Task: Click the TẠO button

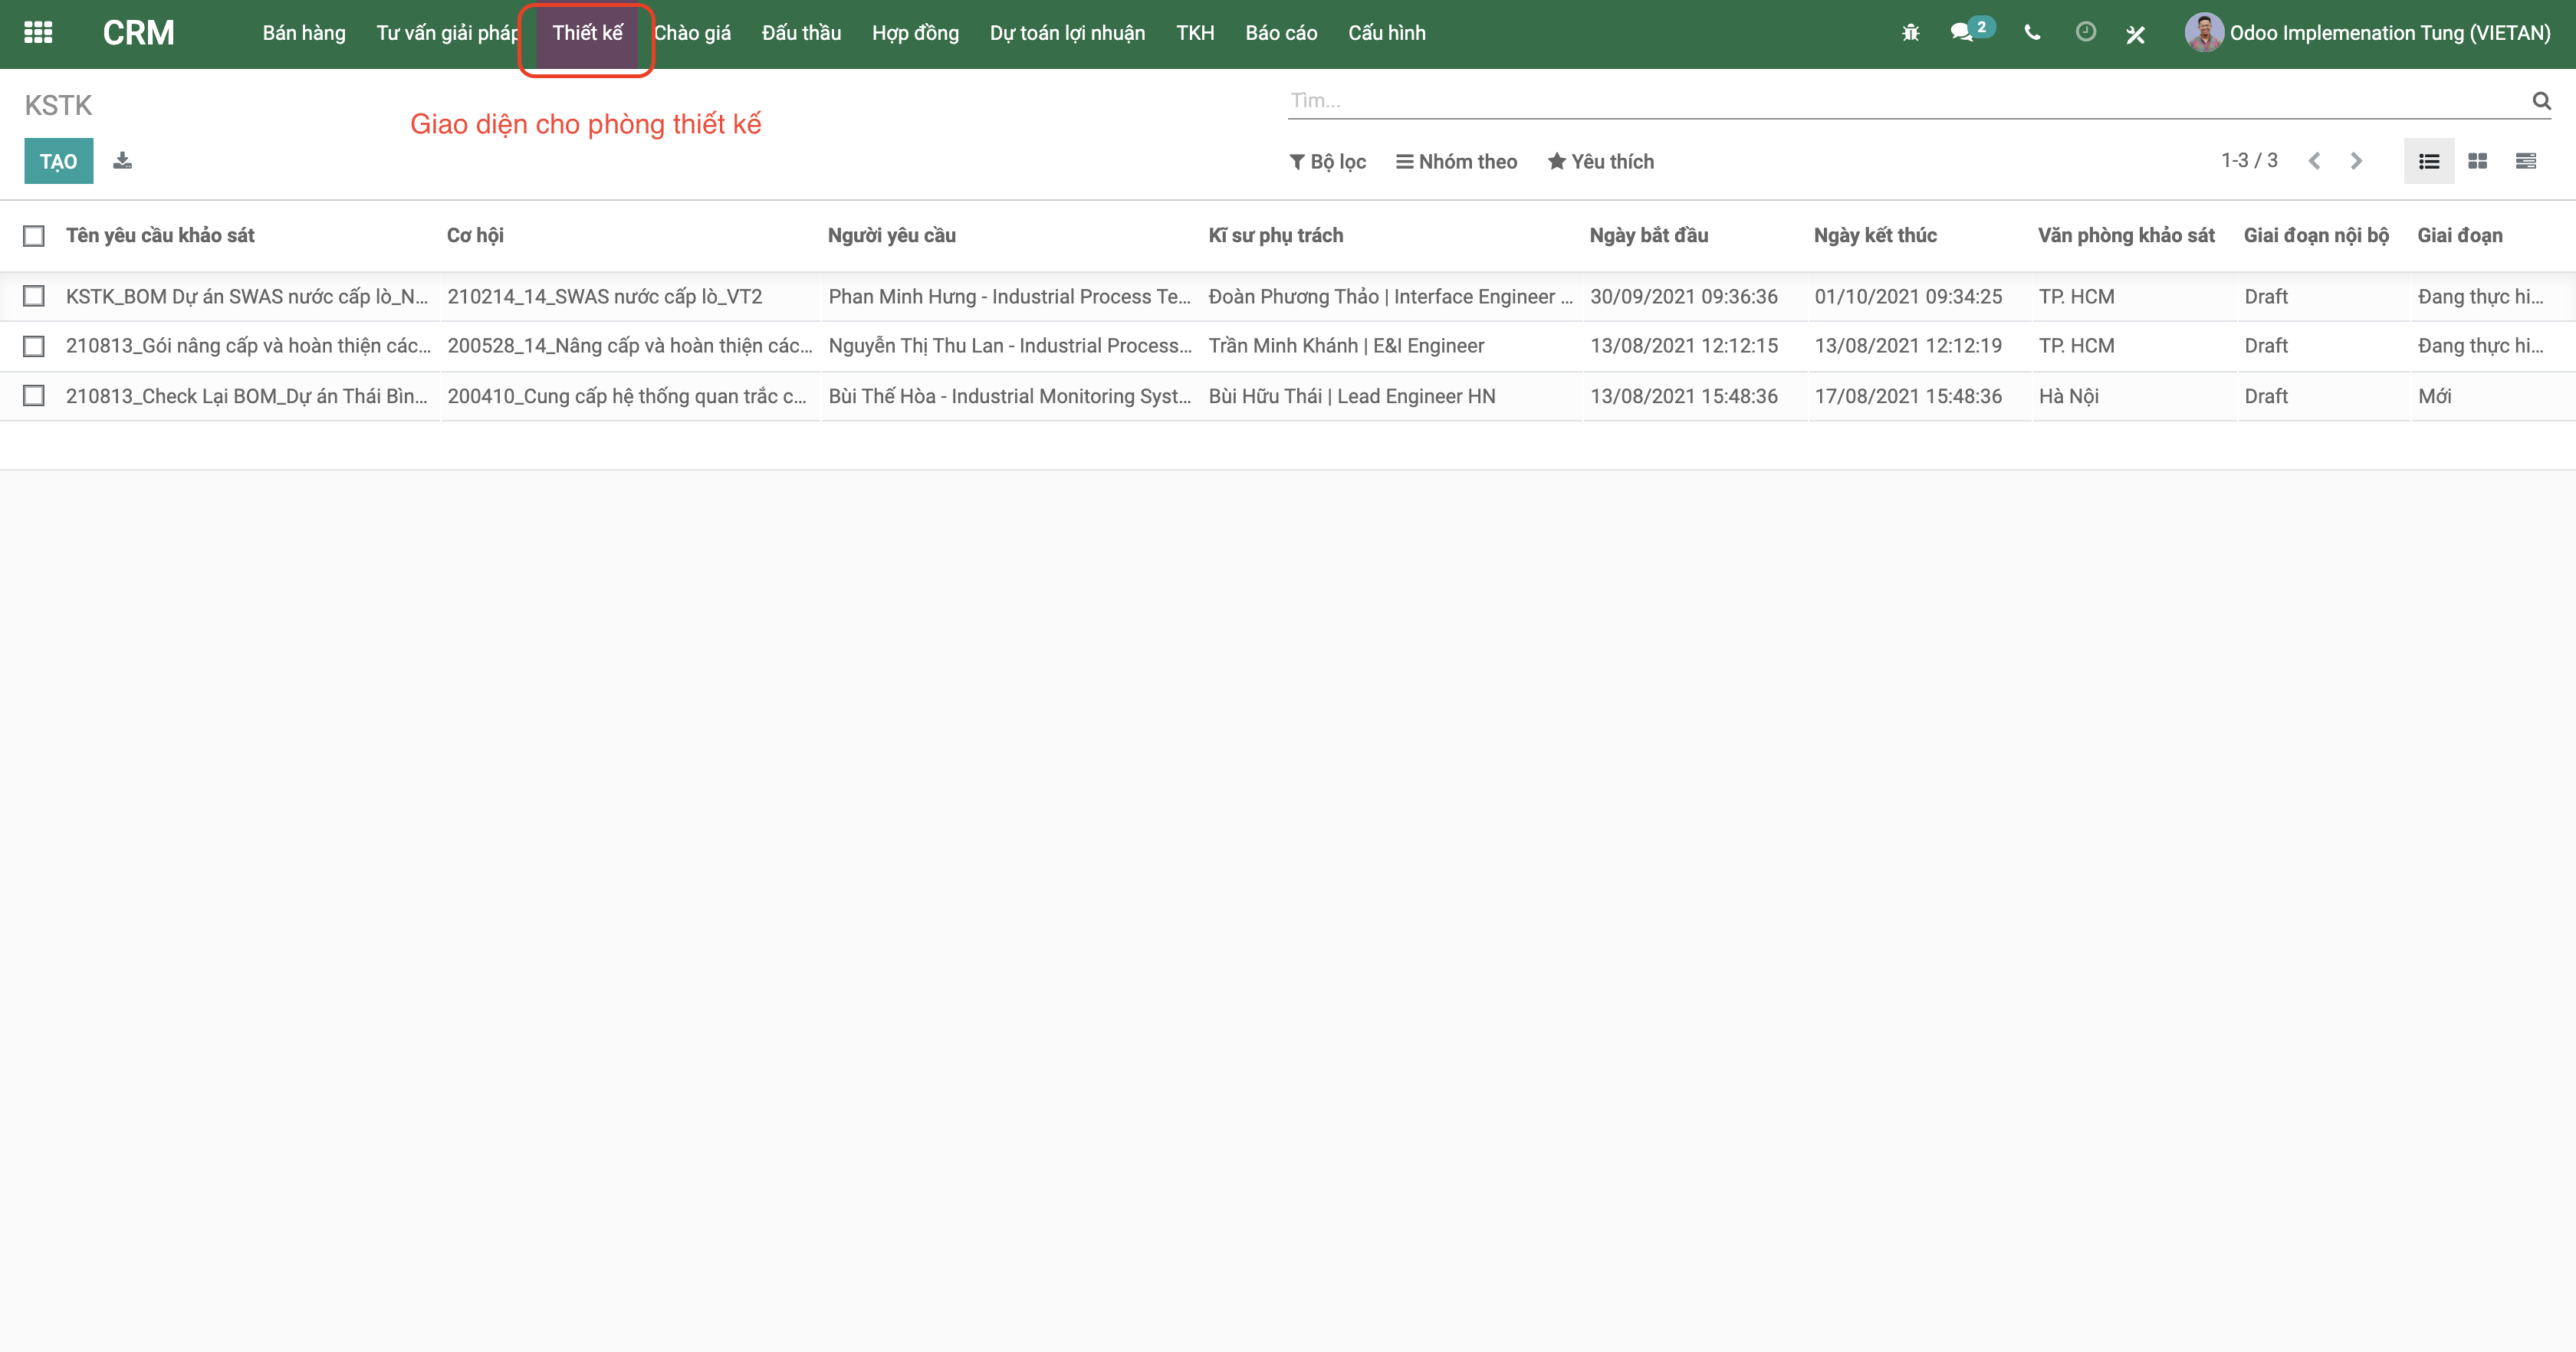Action: point(58,160)
